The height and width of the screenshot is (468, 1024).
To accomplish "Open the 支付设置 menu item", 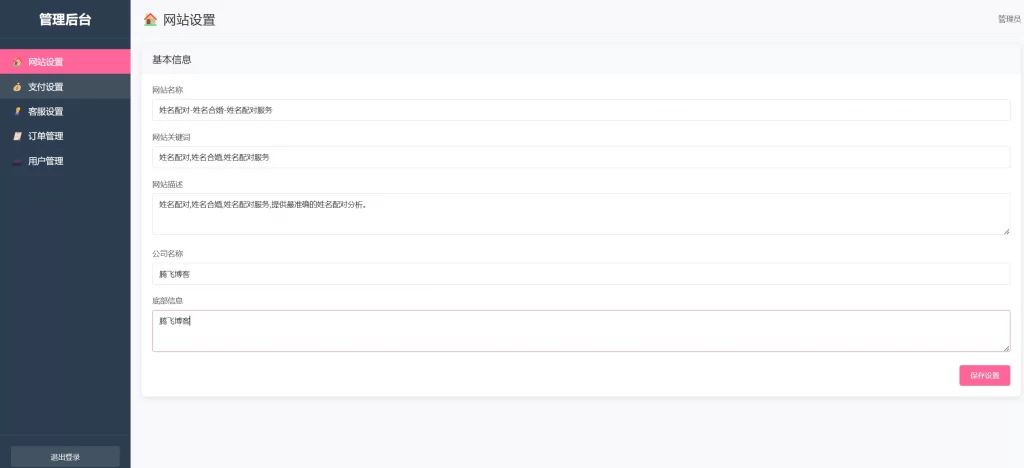I will 46,87.
